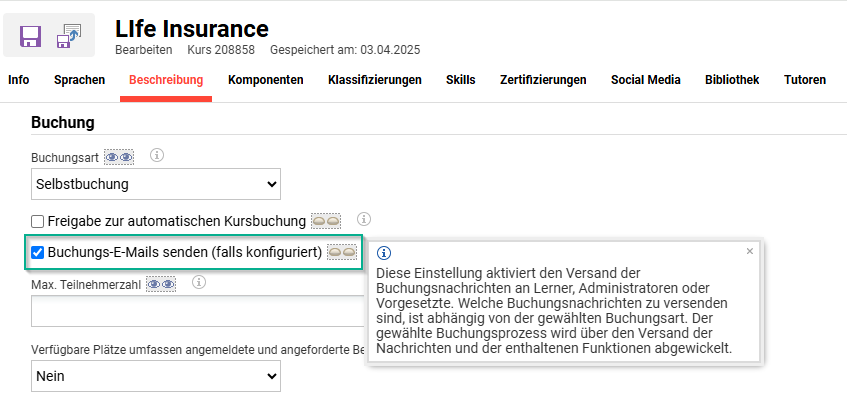Click the purple save disk icon
The width and height of the screenshot is (847, 418).
pos(30,36)
